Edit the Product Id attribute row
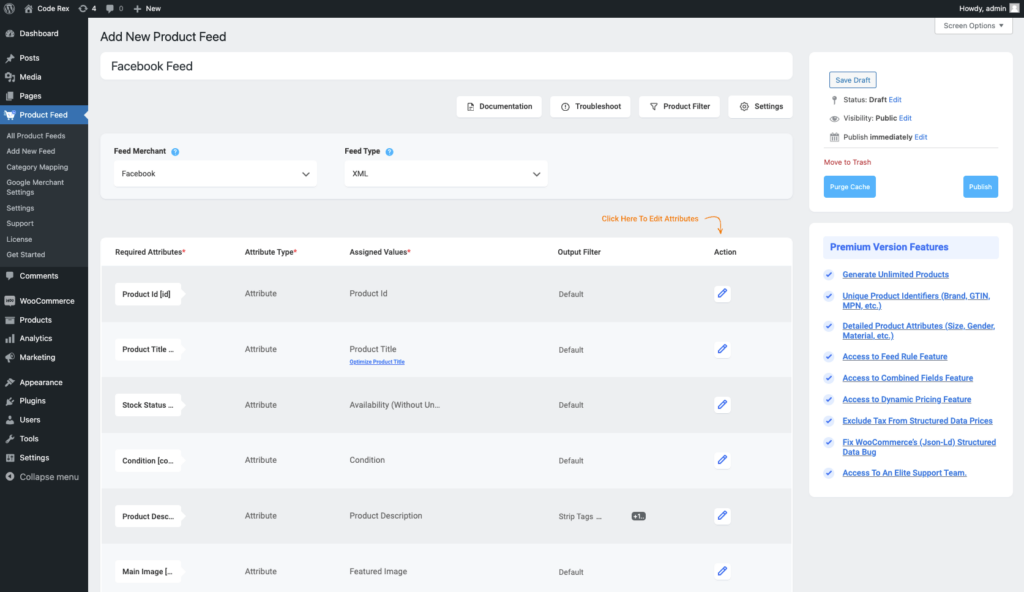Screen dimensions: 1024x592 click(x=722, y=293)
